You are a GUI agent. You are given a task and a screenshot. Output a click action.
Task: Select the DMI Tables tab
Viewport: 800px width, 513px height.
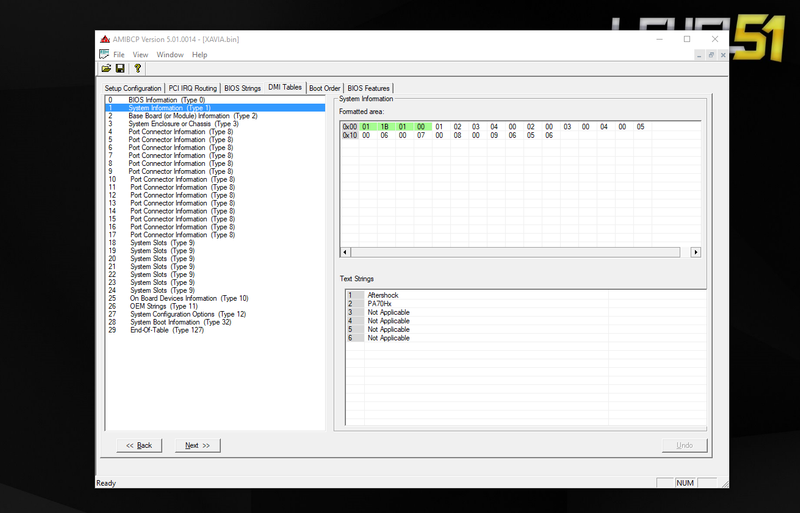[x=285, y=87]
